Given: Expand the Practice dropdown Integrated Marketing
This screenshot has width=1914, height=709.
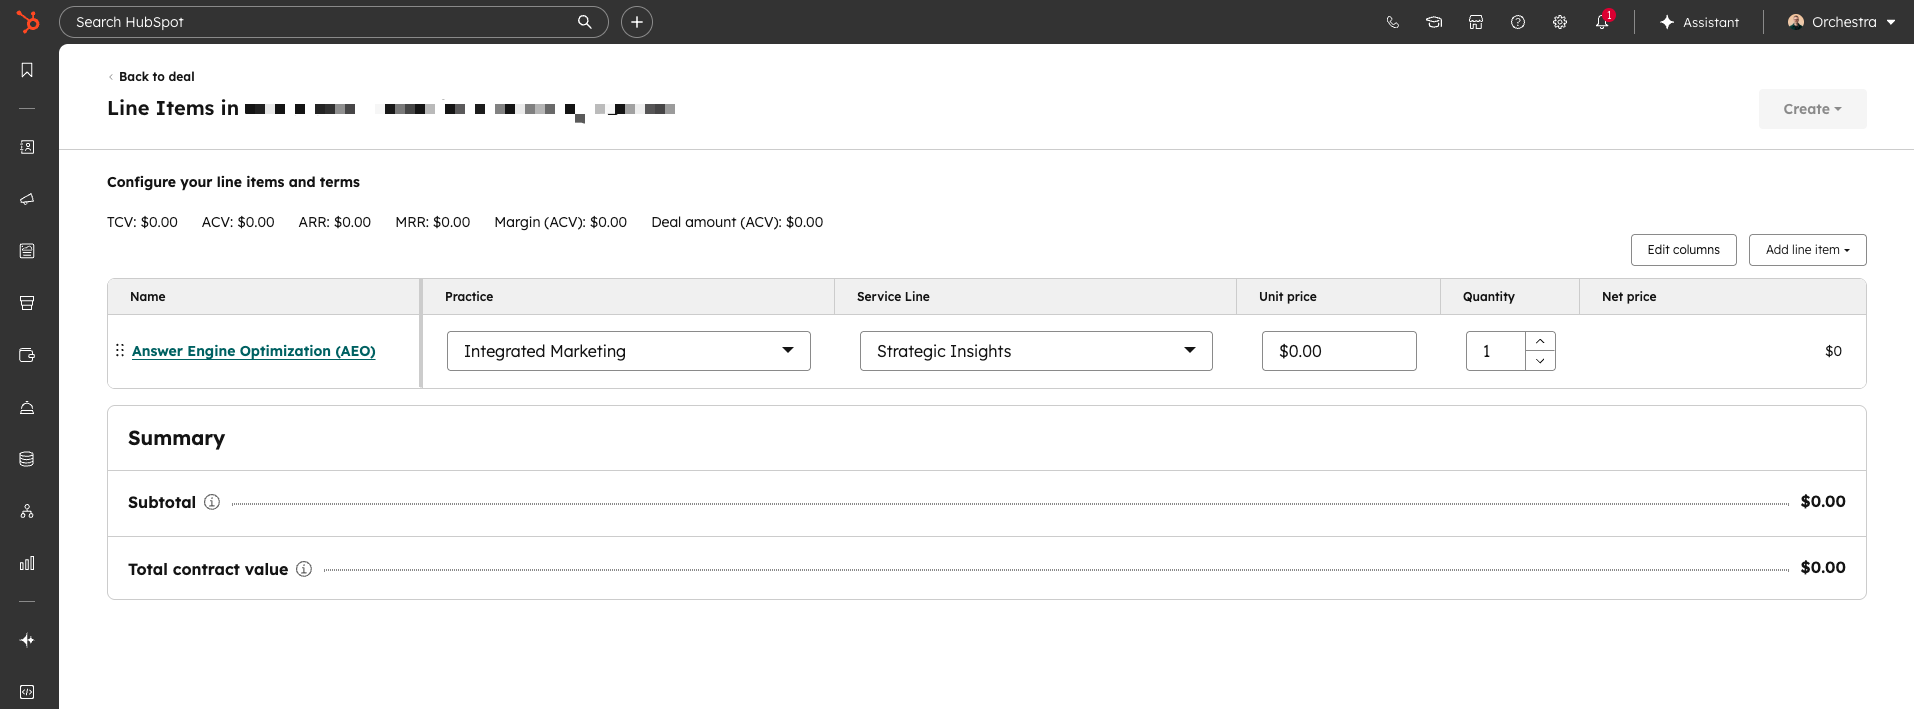Looking at the screenshot, I should (x=628, y=351).
